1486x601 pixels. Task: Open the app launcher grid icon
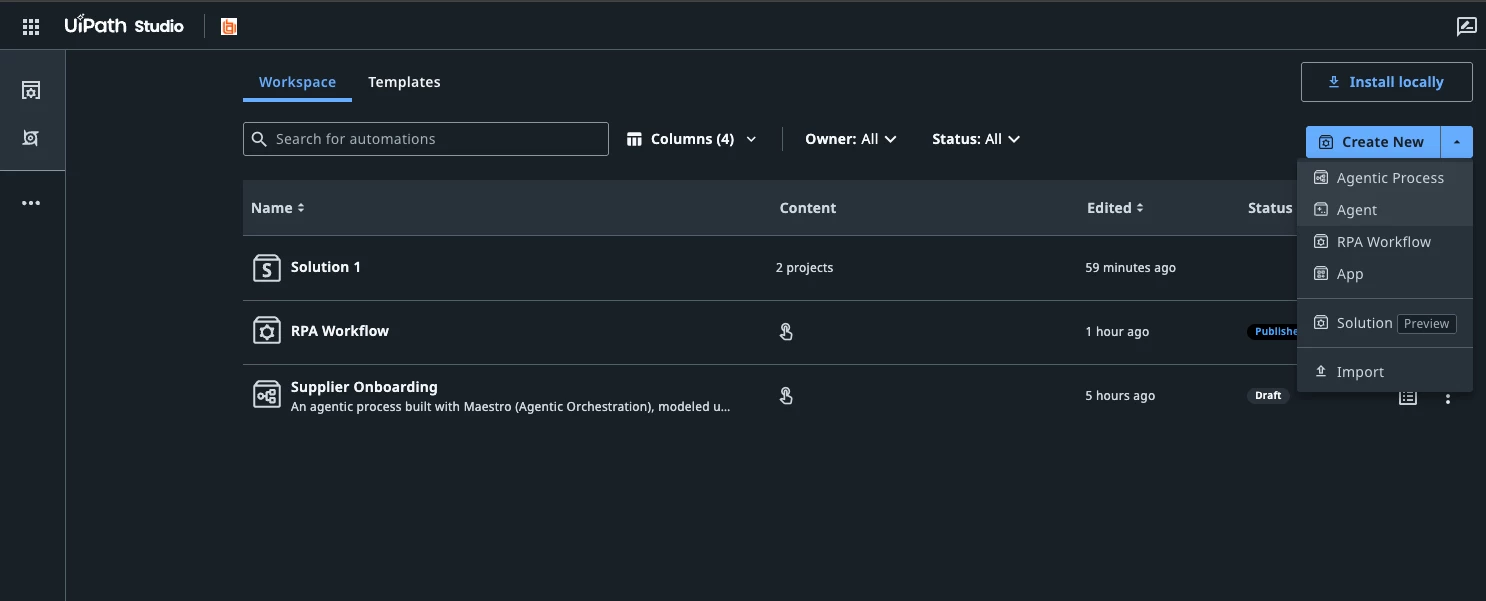[x=31, y=27]
